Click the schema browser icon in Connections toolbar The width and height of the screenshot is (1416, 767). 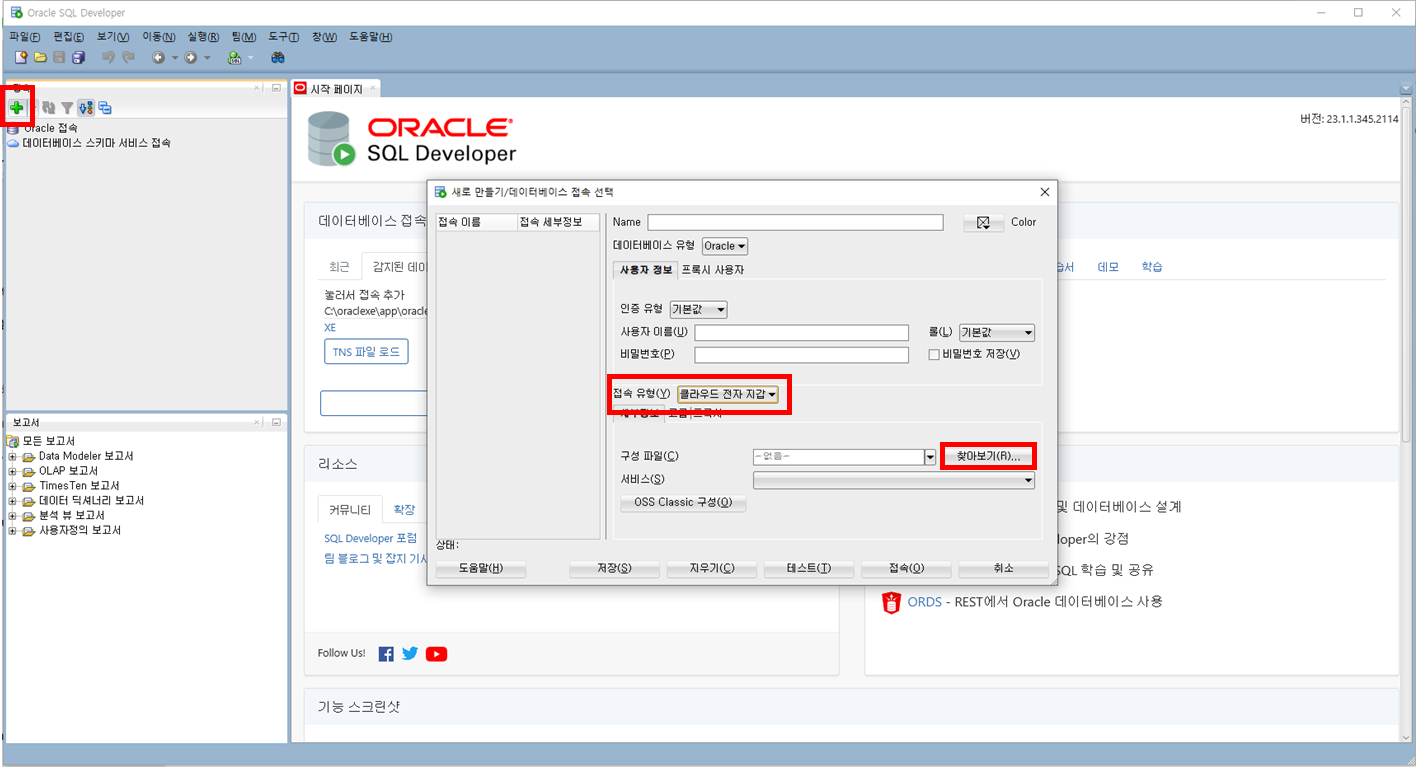[x=86, y=107]
